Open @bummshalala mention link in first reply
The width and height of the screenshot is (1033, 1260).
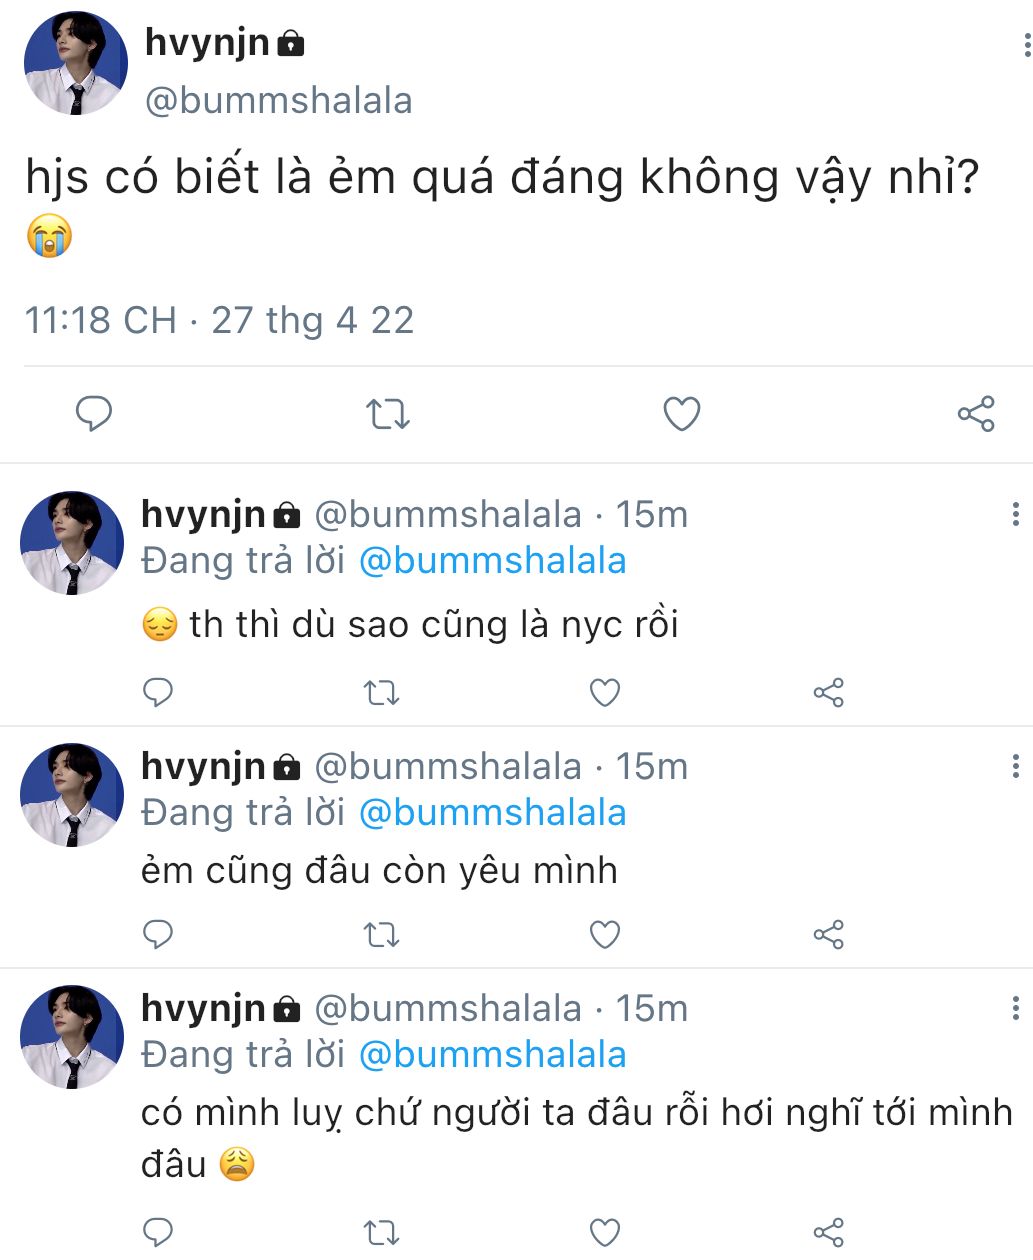pos(492,561)
